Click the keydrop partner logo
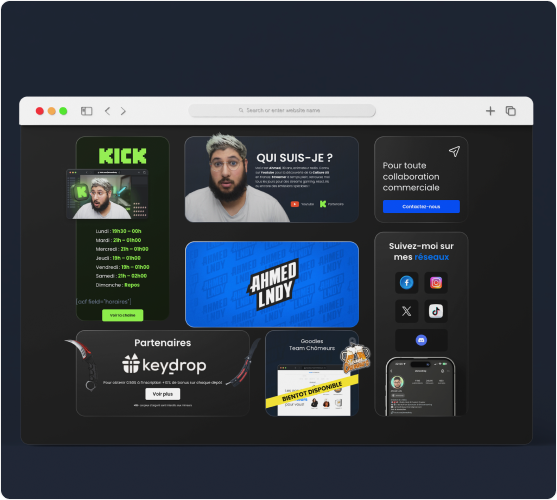Viewport: 557px width, 500px height. pyautogui.click(x=164, y=365)
